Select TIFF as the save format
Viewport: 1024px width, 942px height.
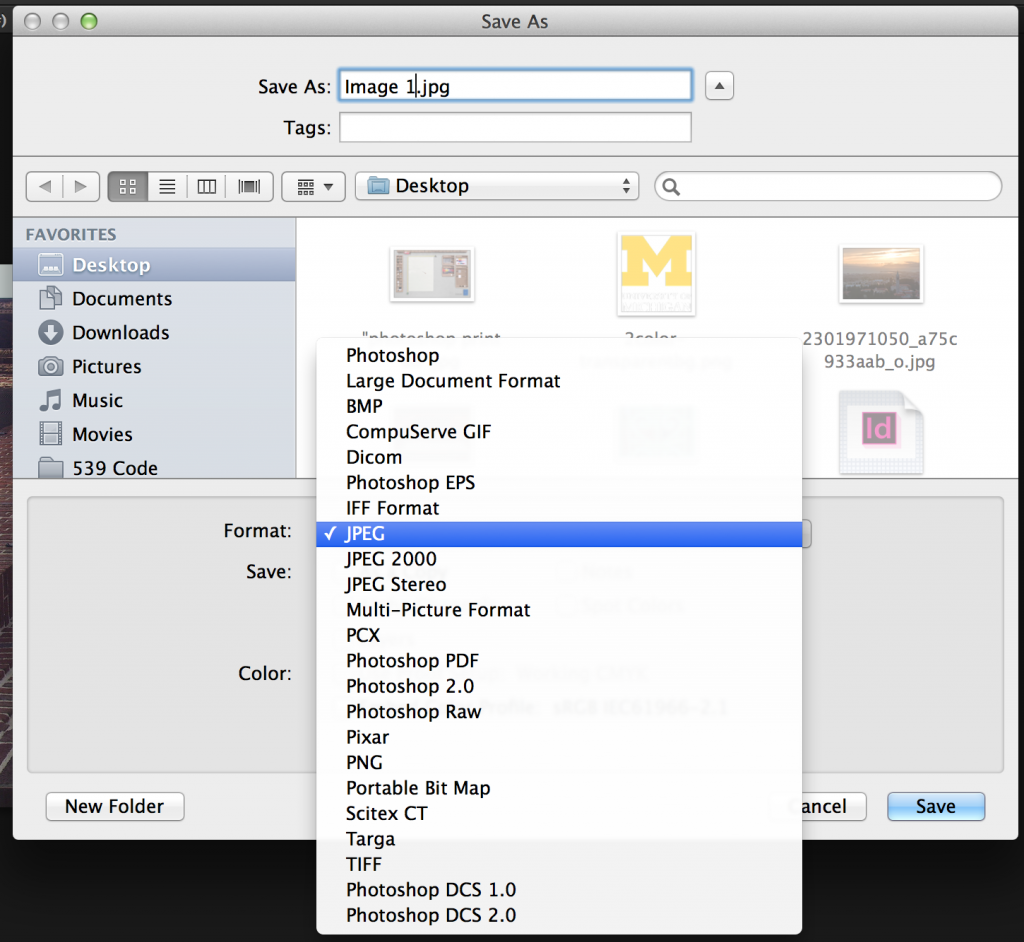pyautogui.click(x=363, y=864)
